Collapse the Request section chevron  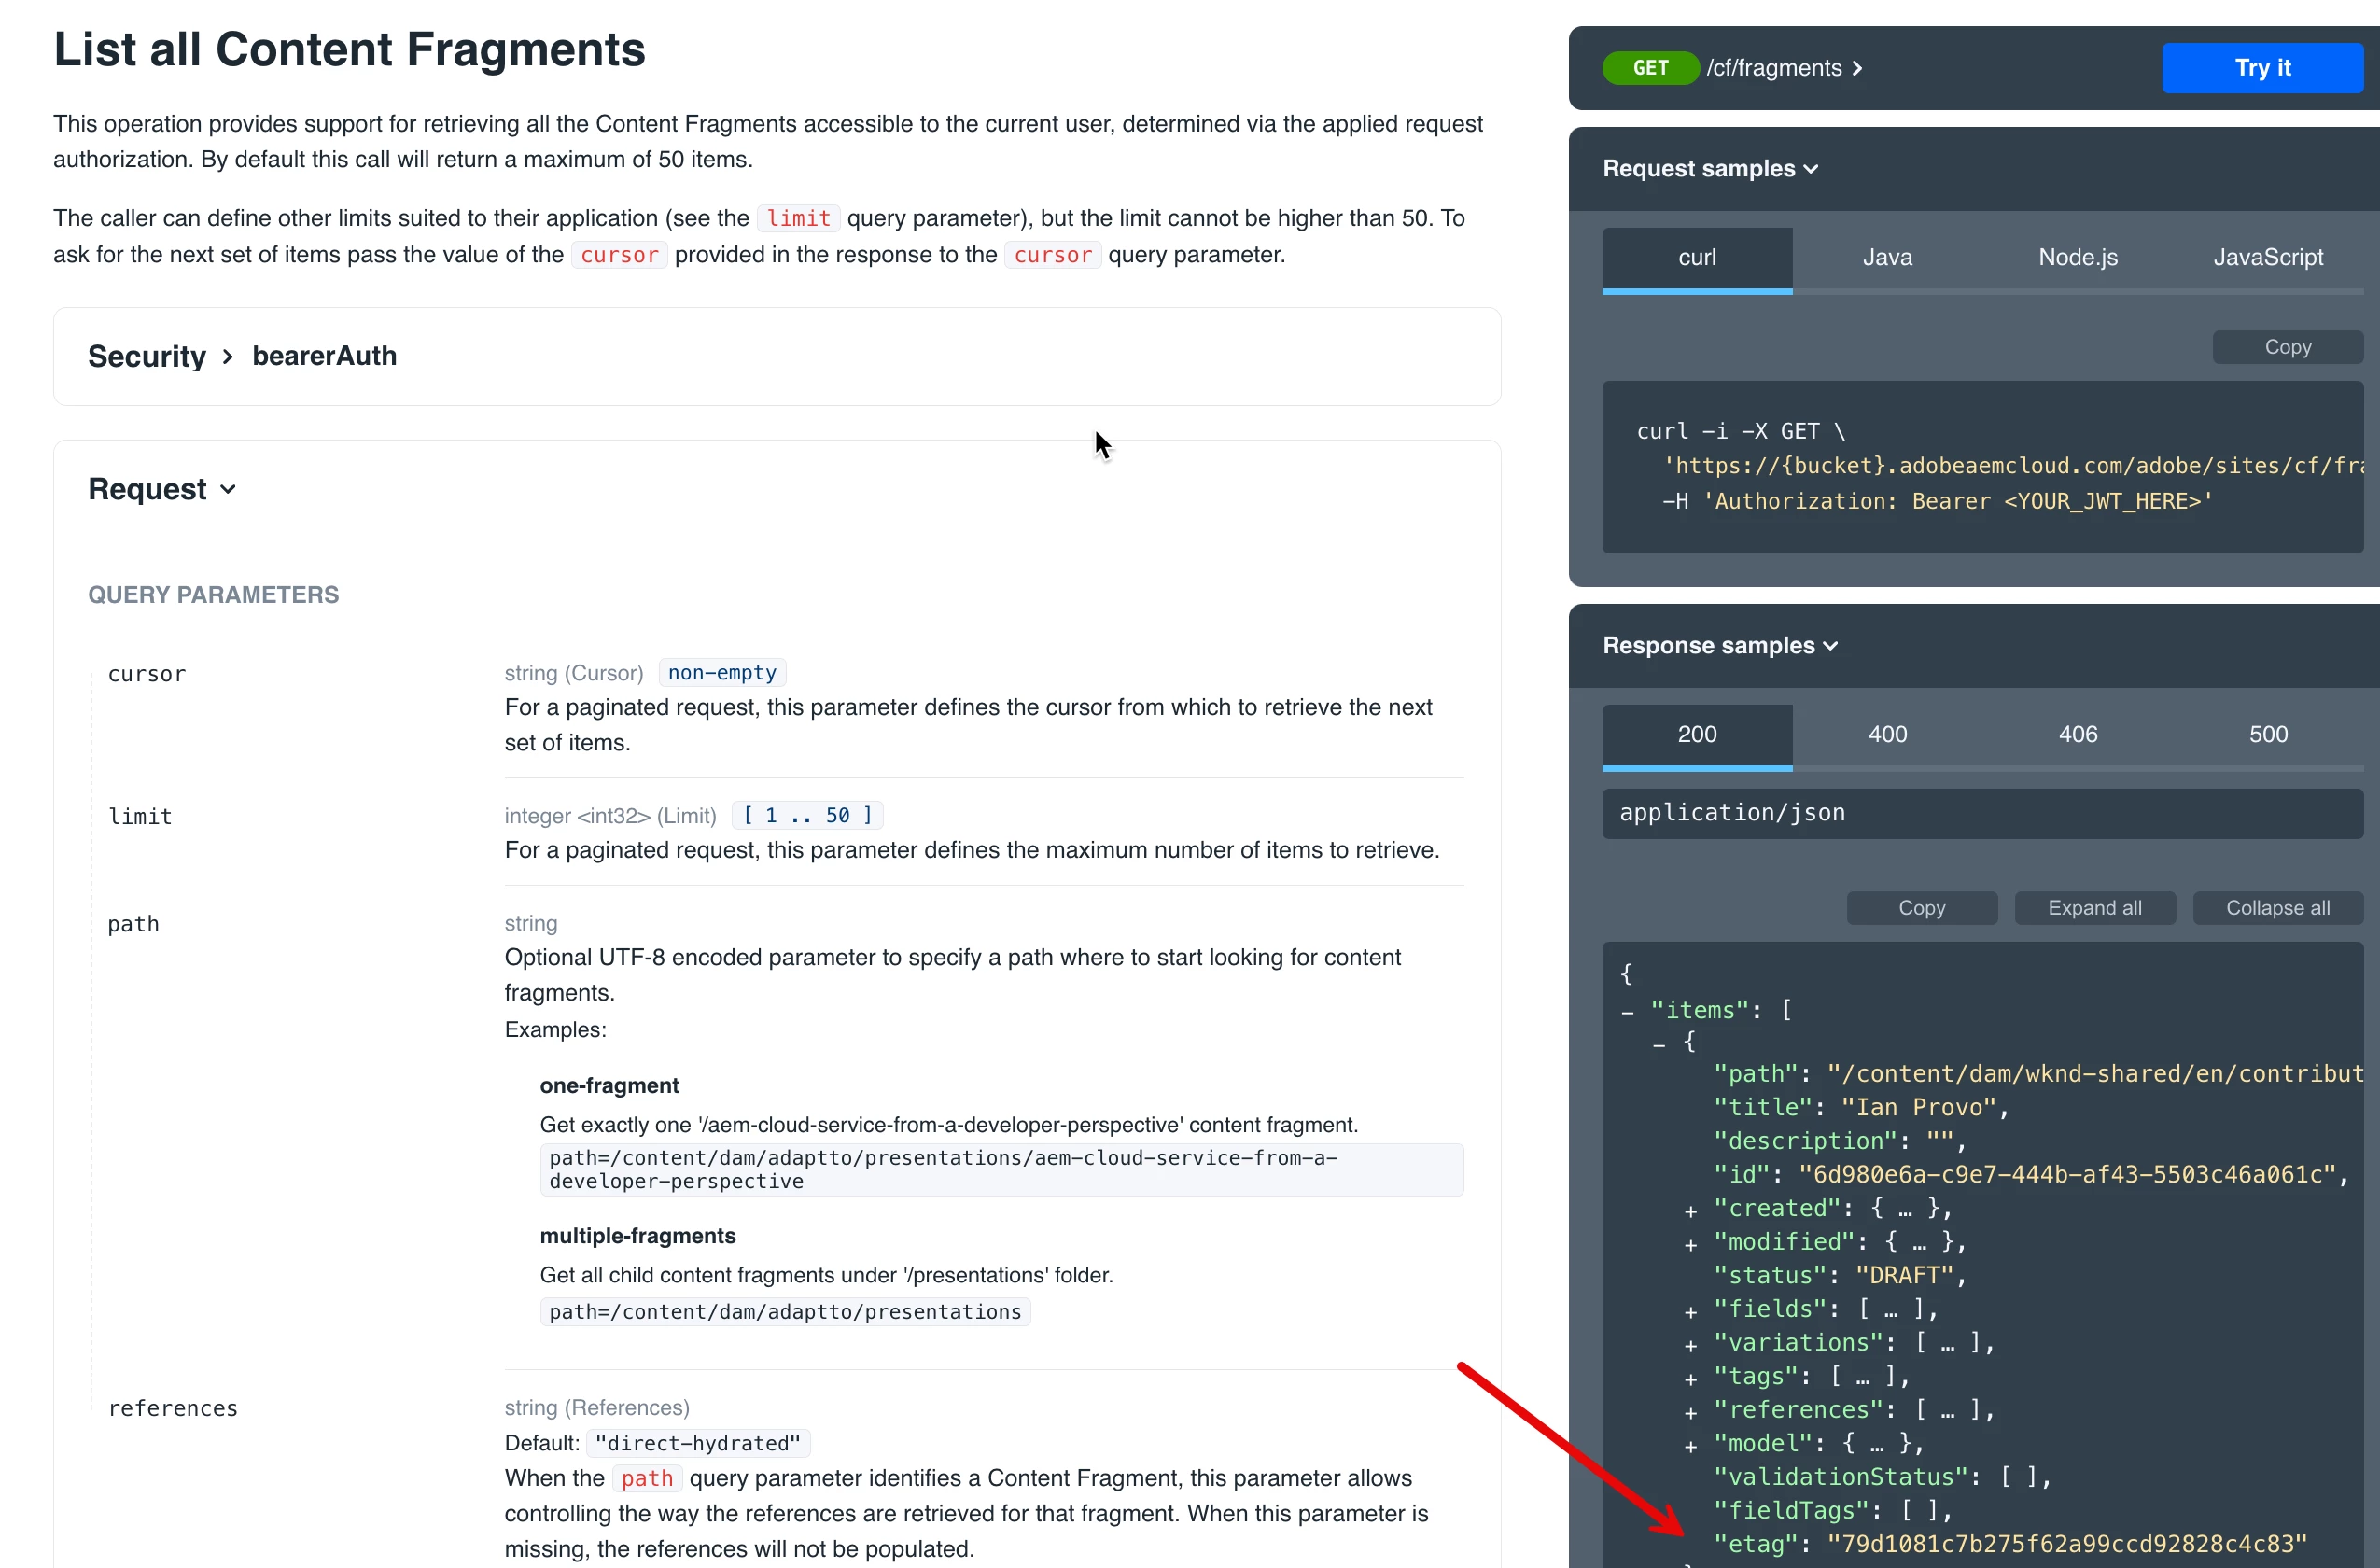pyautogui.click(x=228, y=490)
